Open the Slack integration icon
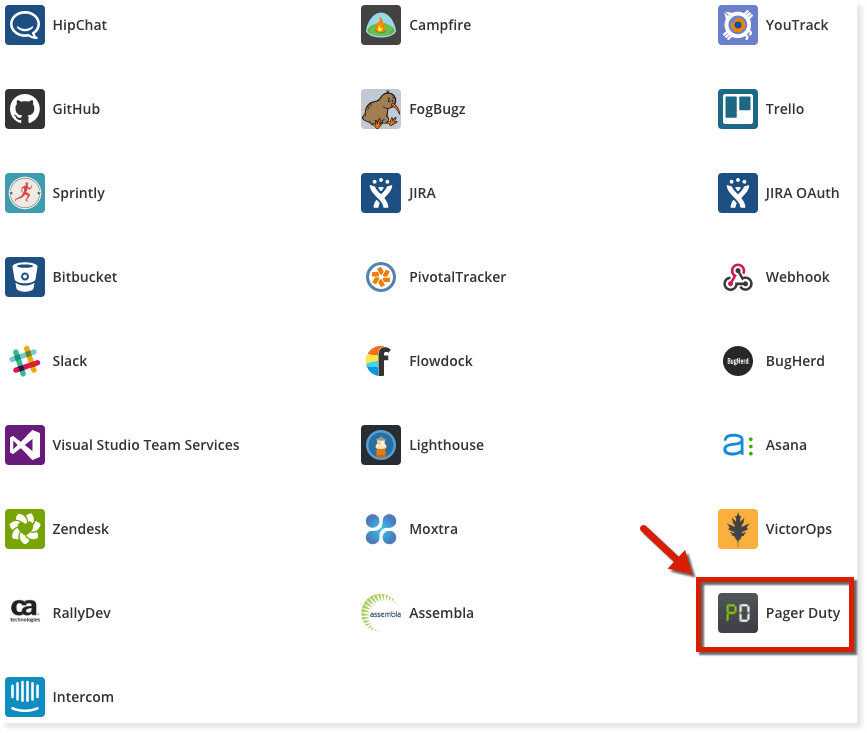Image resolution: width=867 pixels, height=733 pixels. pyautogui.click(x=24, y=361)
